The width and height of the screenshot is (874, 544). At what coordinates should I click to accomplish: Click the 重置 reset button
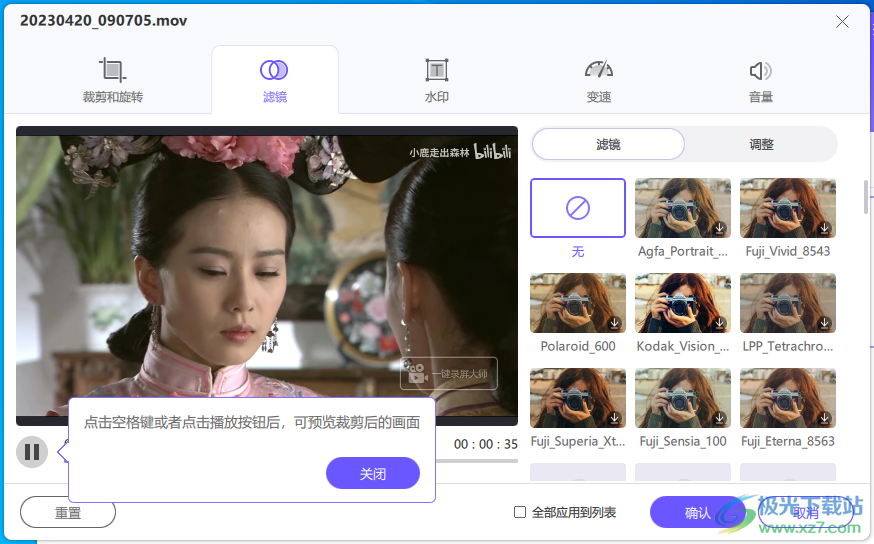pyautogui.click(x=68, y=512)
